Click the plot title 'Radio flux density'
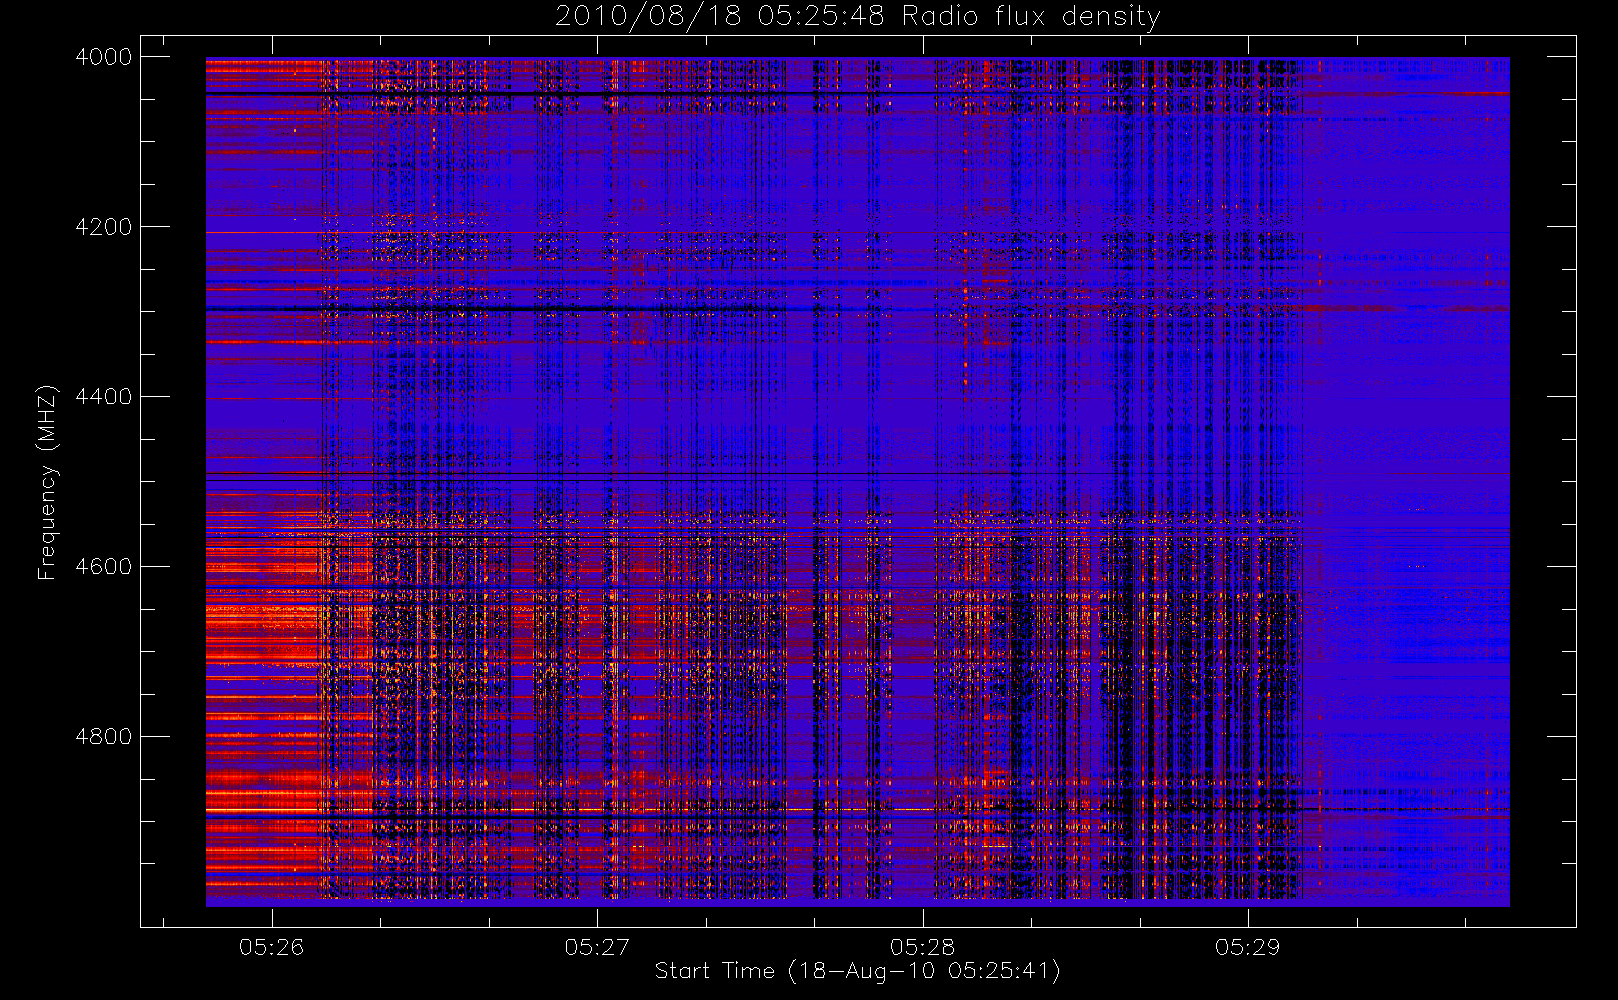Image resolution: width=1618 pixels, height=1000 pixels. 1031,17
